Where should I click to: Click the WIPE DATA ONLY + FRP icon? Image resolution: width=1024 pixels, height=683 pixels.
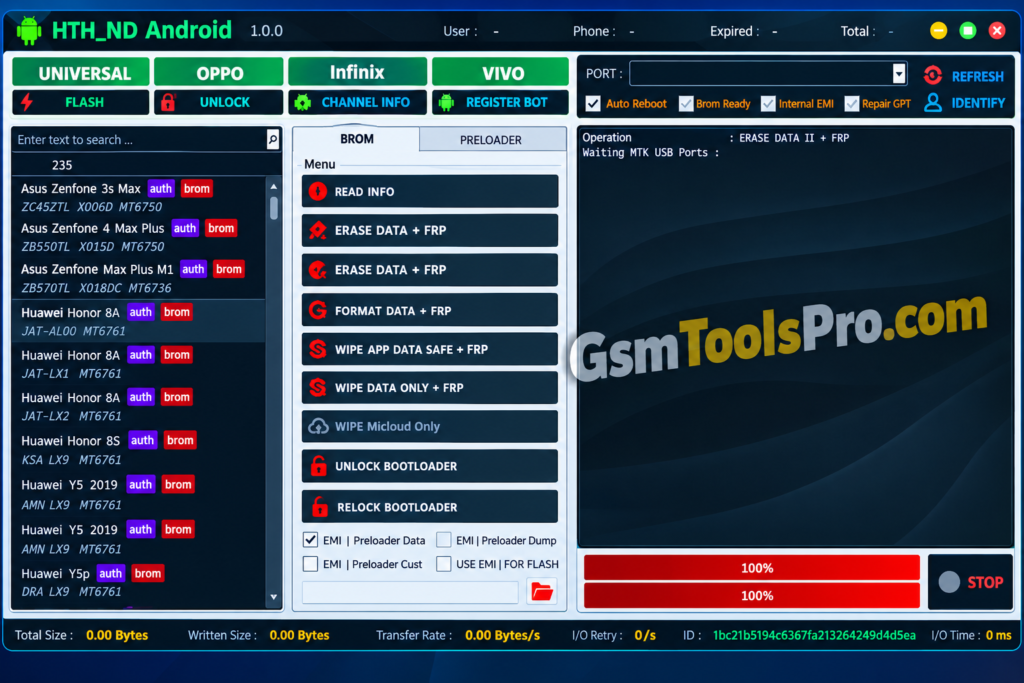pyautogui.click(x=318, y=388)
